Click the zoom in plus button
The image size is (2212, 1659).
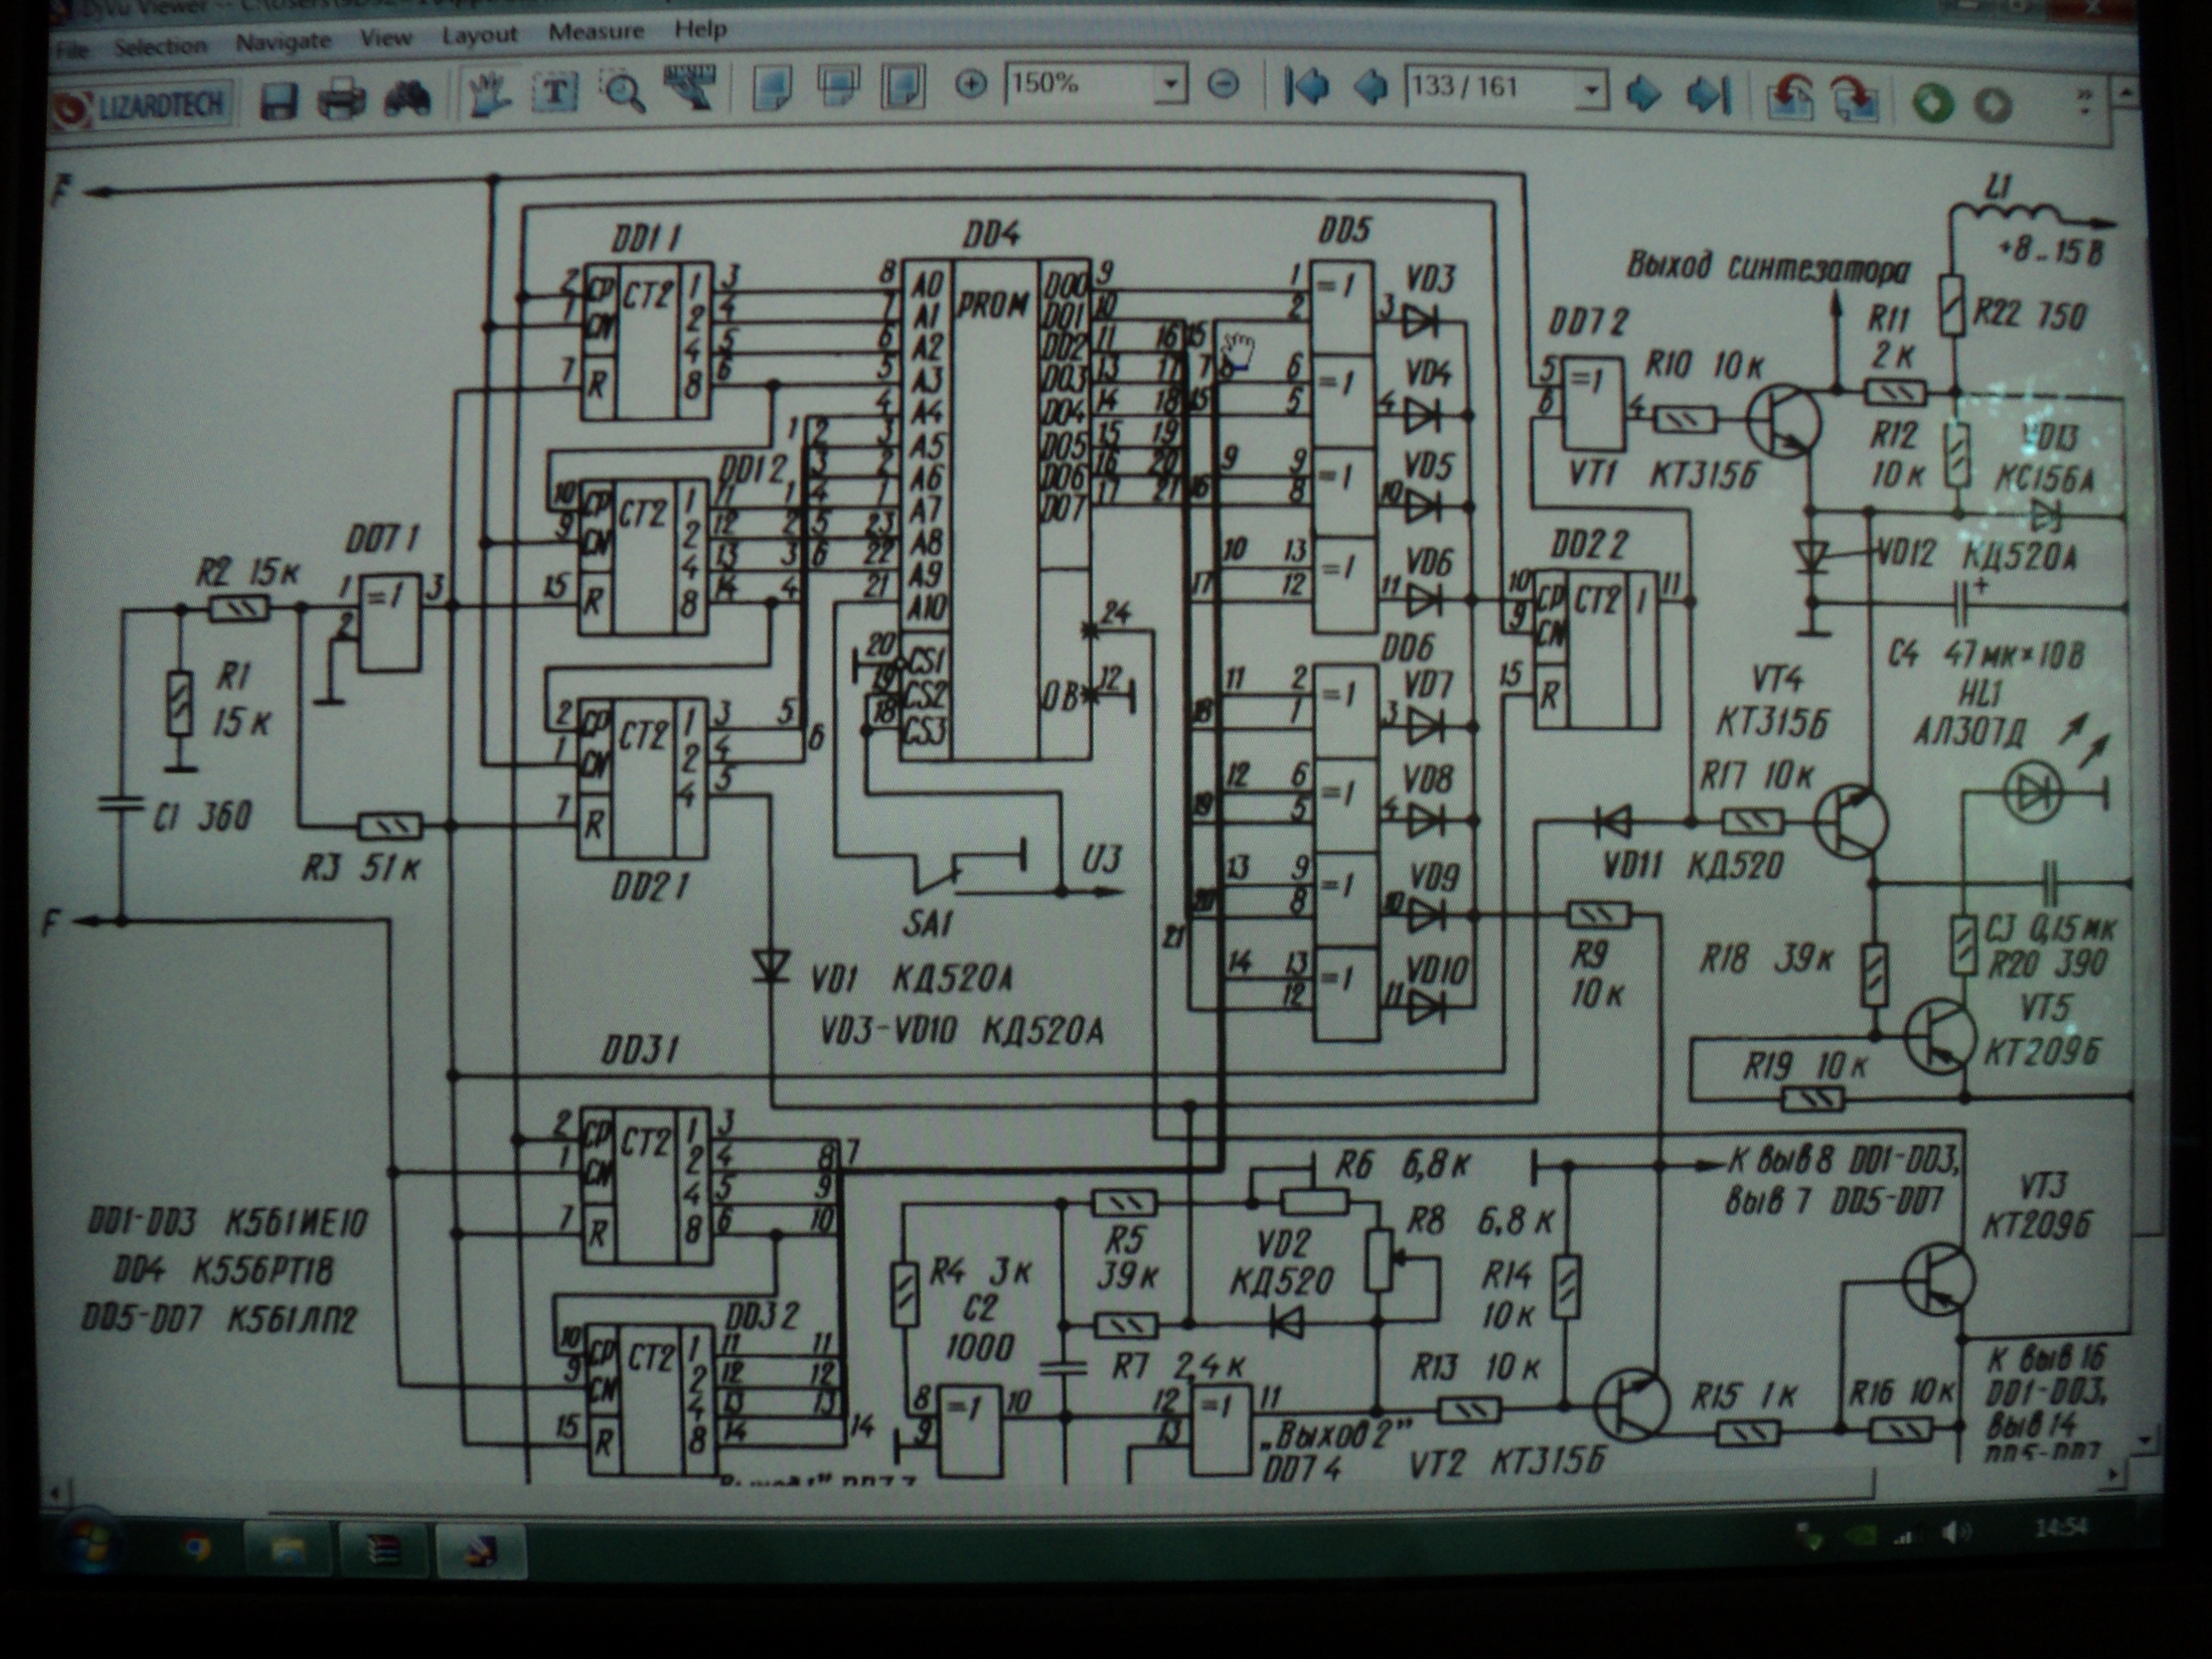(x=970, y=85)
